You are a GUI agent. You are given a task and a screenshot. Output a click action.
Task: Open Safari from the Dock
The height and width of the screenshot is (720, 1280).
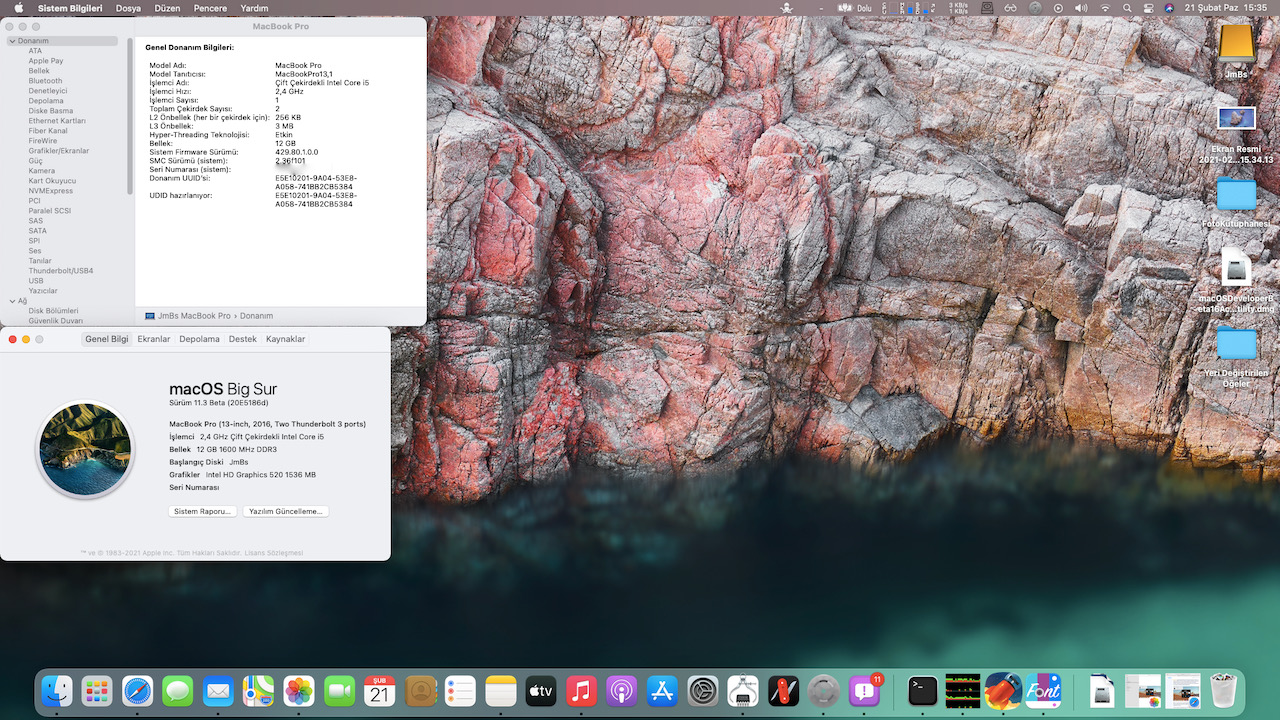click(138, 691)
